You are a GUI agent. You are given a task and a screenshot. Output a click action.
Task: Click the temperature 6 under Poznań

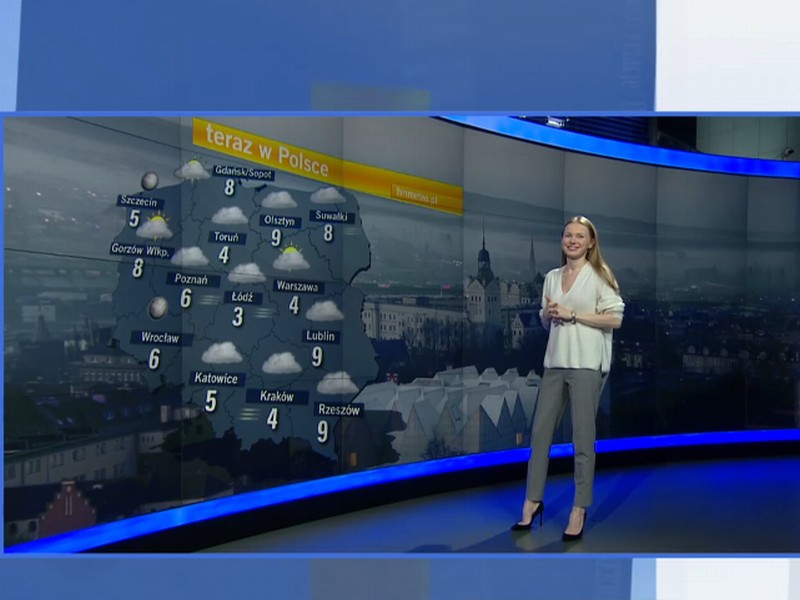tap(186, 298)
